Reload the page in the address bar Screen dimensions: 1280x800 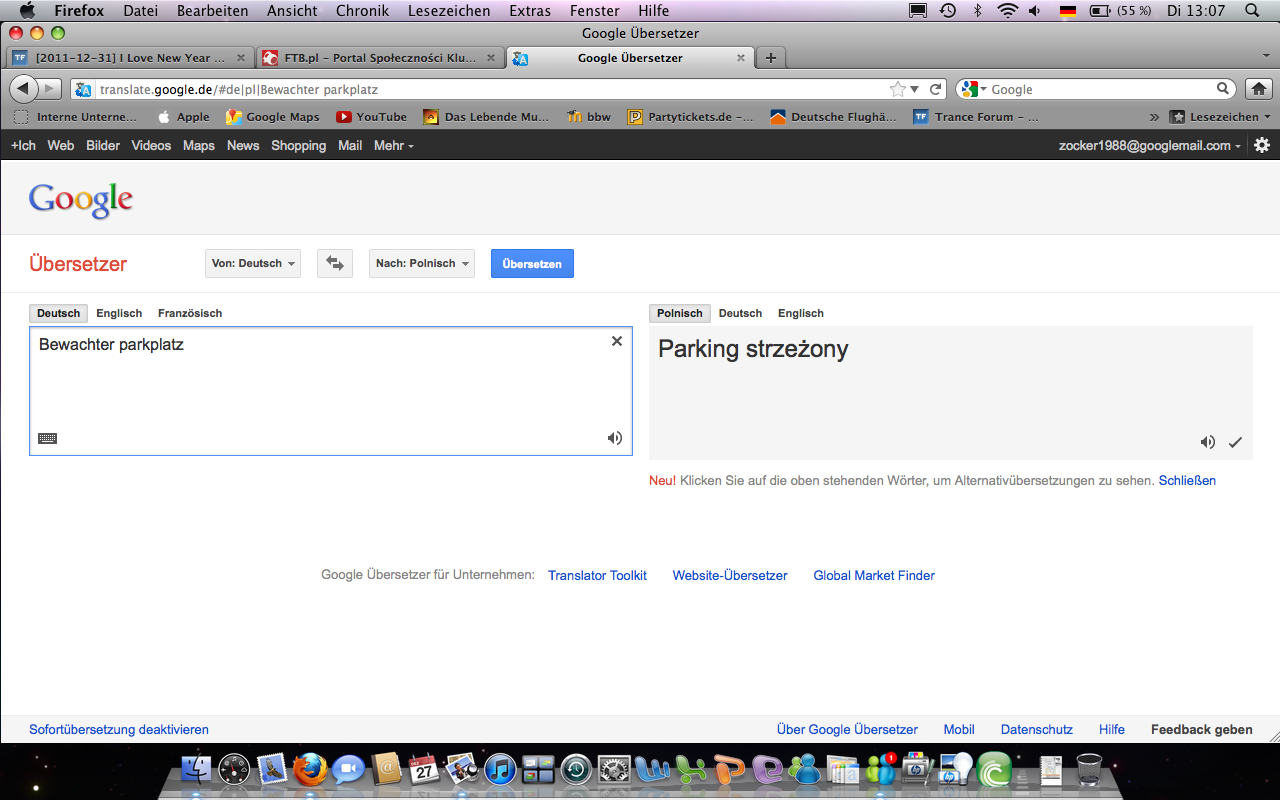pos(936,89)
